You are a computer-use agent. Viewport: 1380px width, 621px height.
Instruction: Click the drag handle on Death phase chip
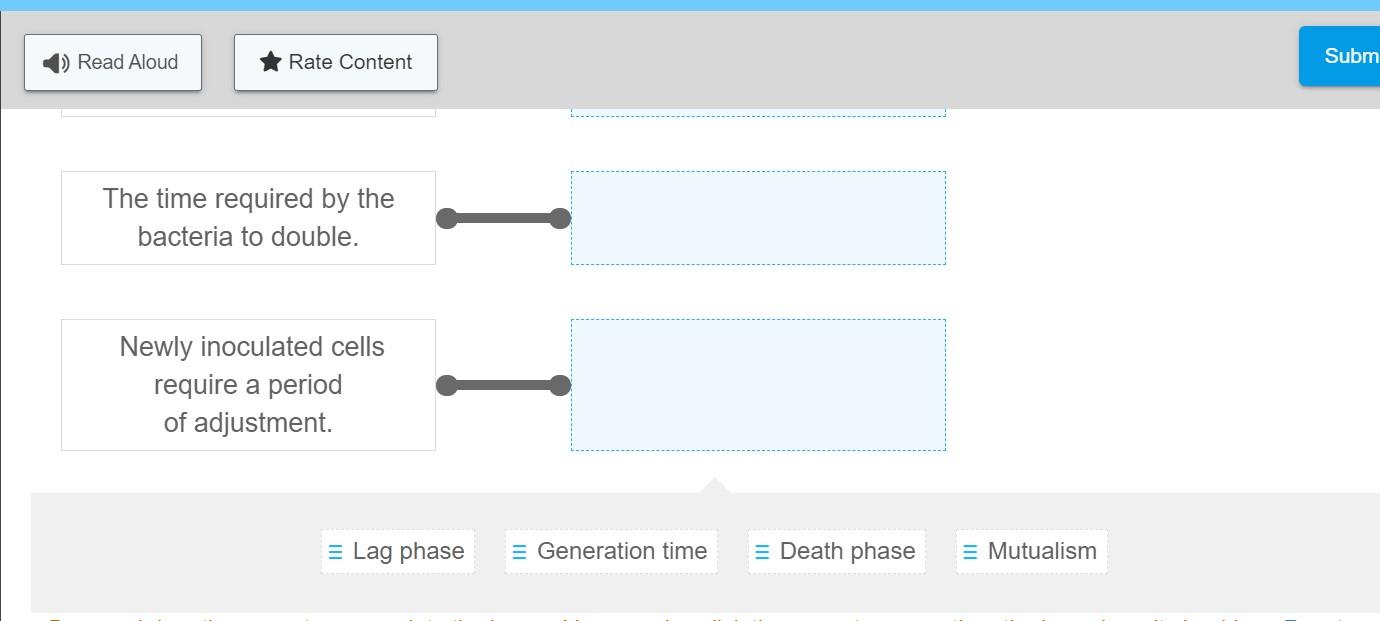pyautogui.click(x=761, y=550)
